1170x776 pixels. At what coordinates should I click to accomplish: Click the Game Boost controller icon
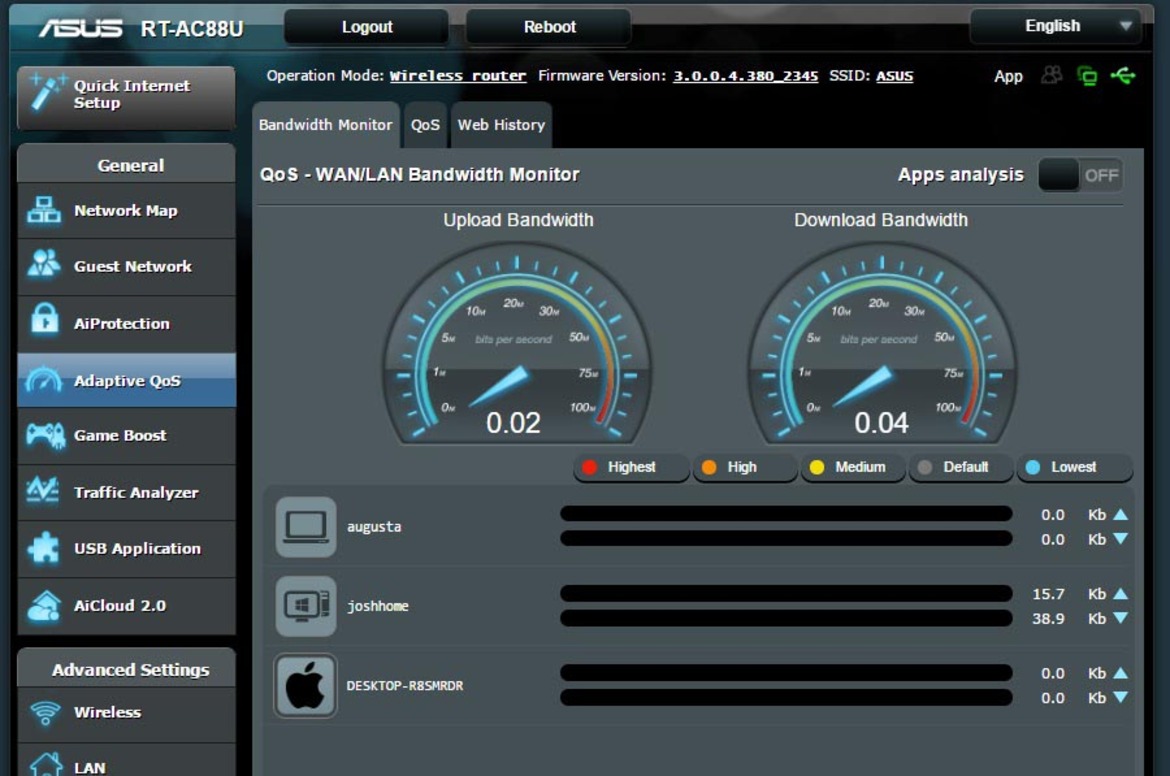[45, 436]
